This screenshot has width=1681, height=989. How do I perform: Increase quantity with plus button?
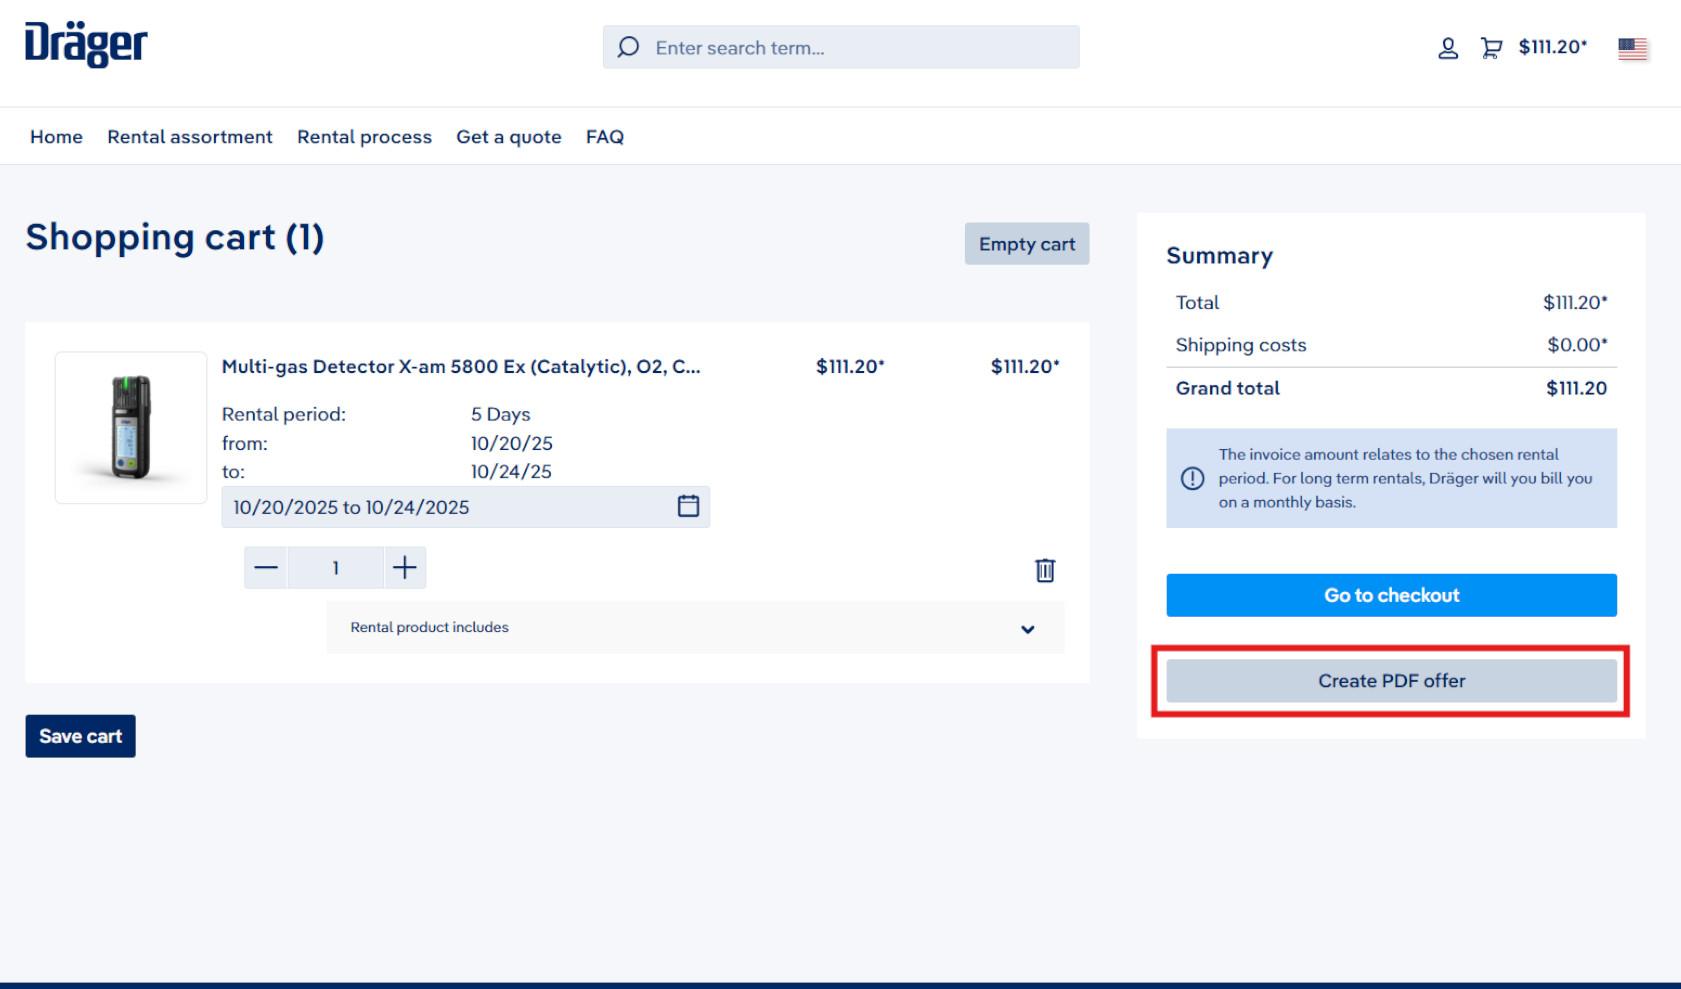405,568
